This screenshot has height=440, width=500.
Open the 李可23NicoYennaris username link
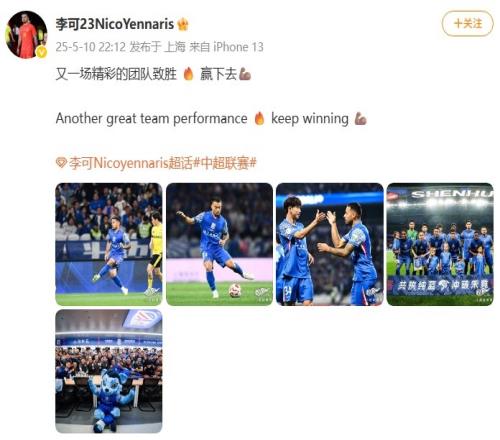pyautogui.click(x=115, y=24)
